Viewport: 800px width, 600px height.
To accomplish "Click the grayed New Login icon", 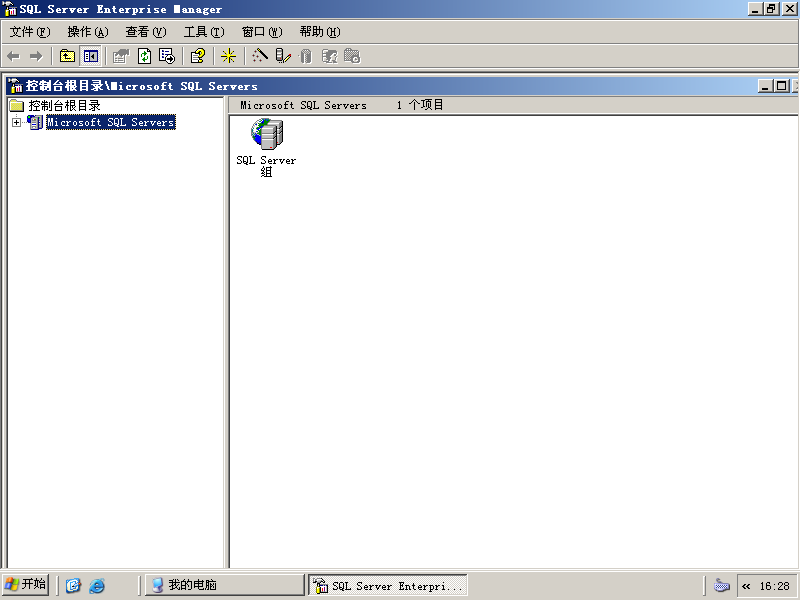I will click(x=329, y=56).
